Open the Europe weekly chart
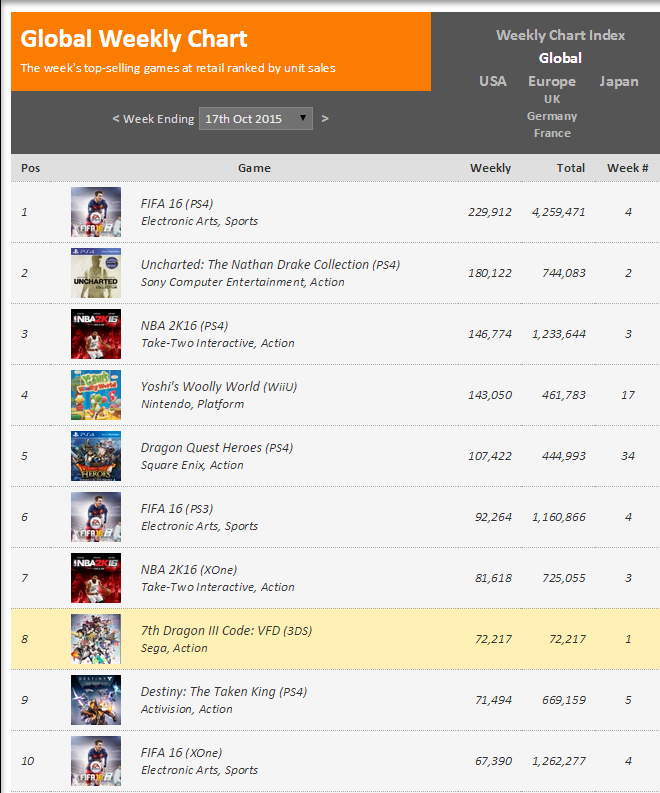 tap(552, 81)
